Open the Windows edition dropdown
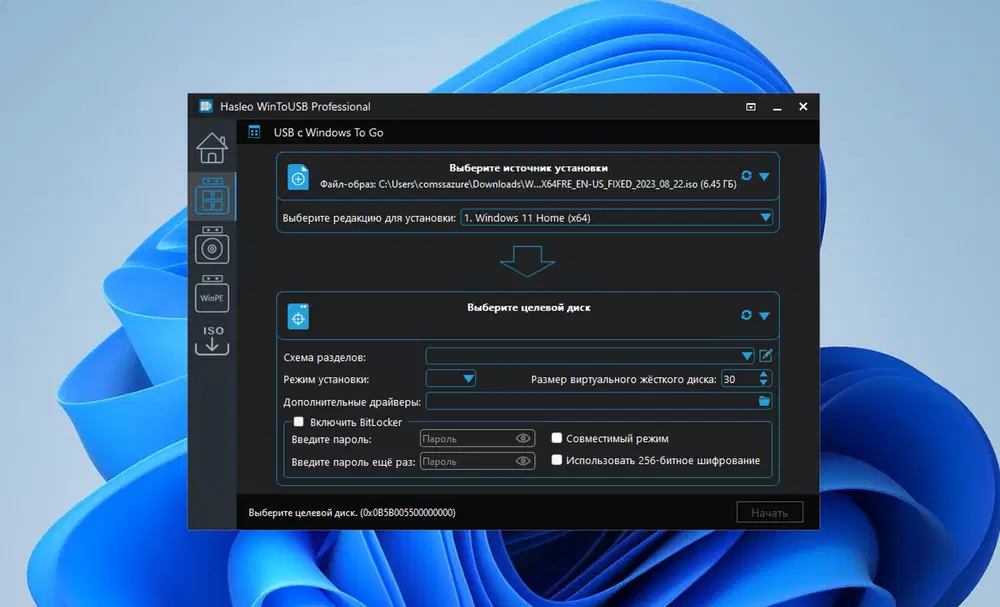Viewport: 1000px width, 607px height. pyautogui.click(x=765, y=217)
